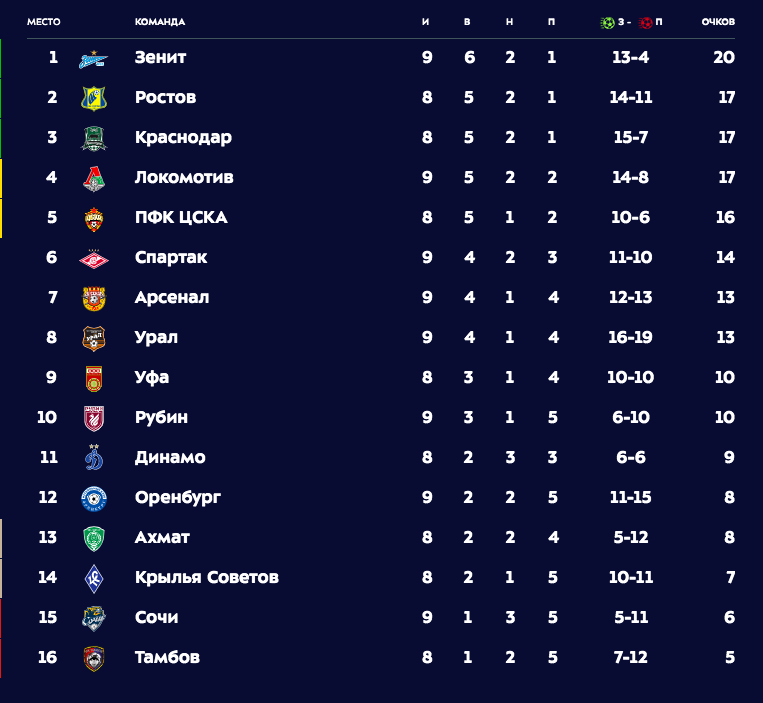Screen dimensions: 763x703
Task: Click the Rostov club crest
Action: (93, 98)
